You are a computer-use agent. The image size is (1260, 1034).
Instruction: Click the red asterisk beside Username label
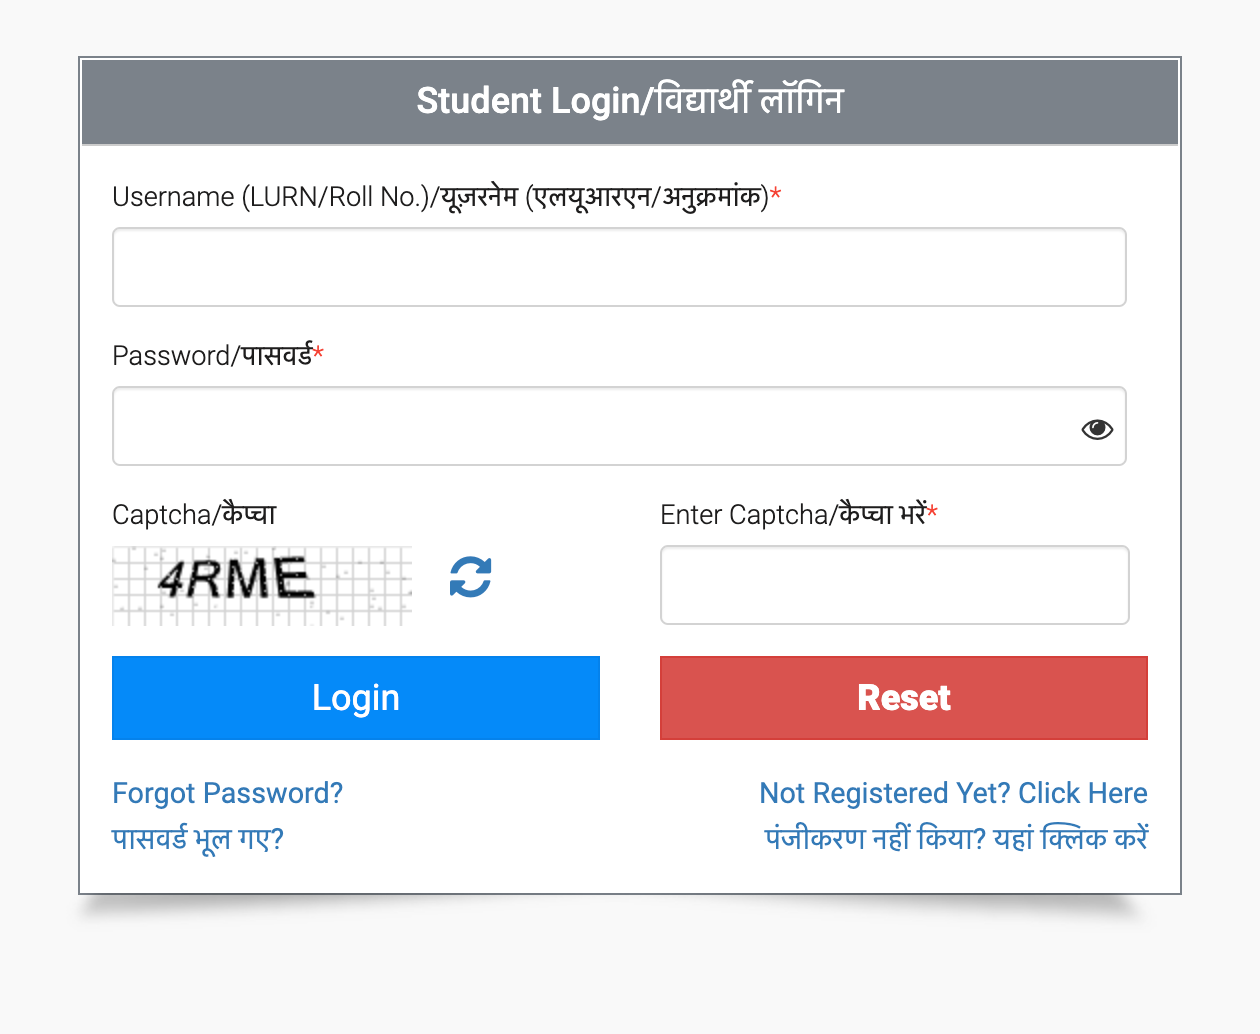click(776, 194)
